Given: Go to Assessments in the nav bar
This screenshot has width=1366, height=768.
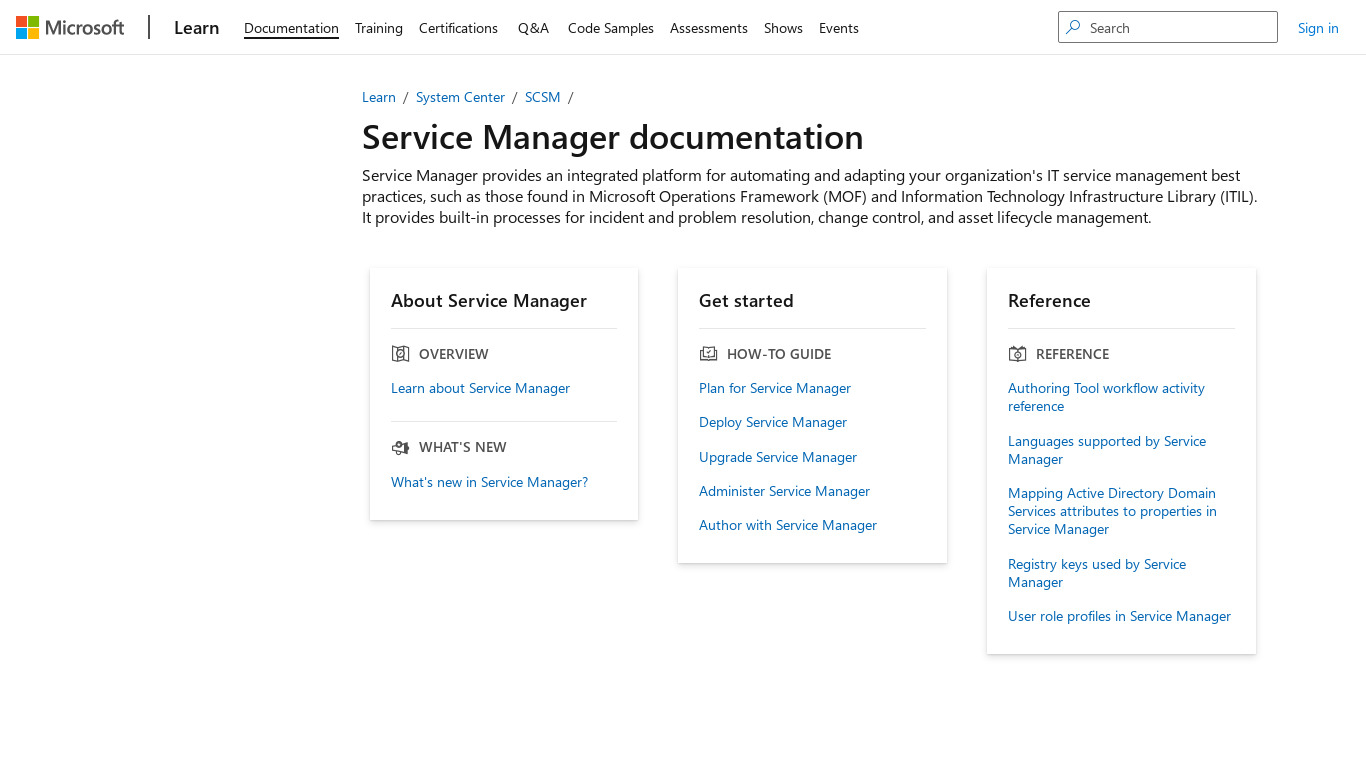Looking at the screenshot, I should (709, 28).
